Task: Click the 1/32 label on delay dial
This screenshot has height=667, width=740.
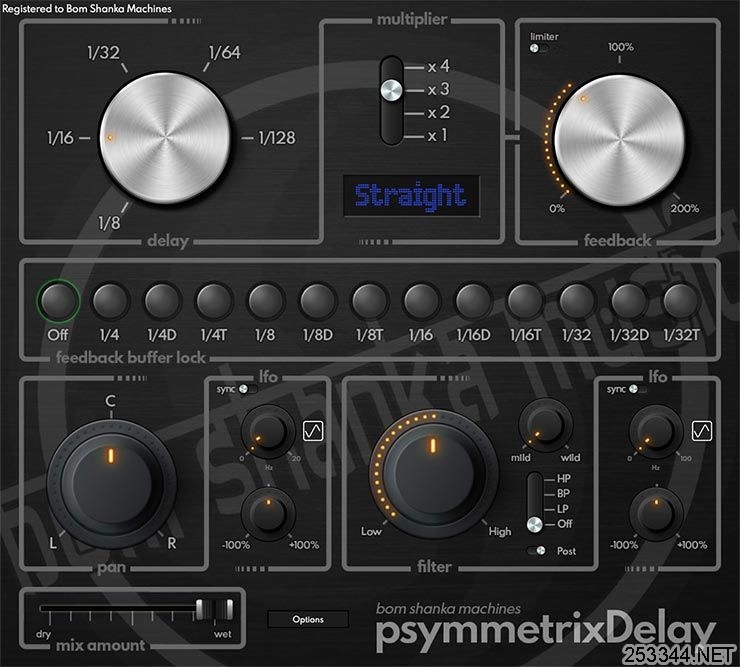Action: 103,52
